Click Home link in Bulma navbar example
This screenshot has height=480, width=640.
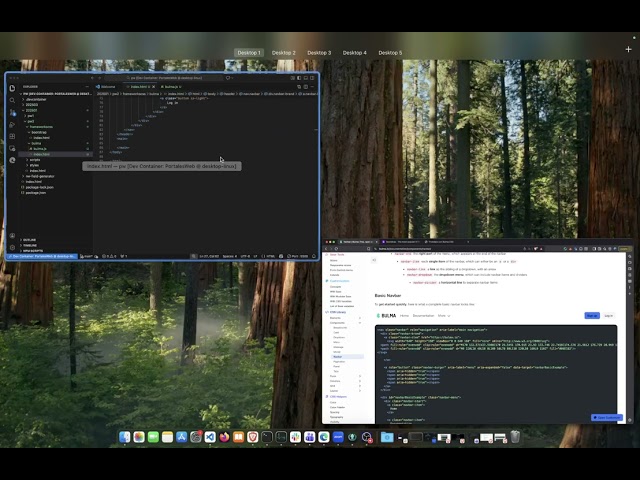(404, 316)
